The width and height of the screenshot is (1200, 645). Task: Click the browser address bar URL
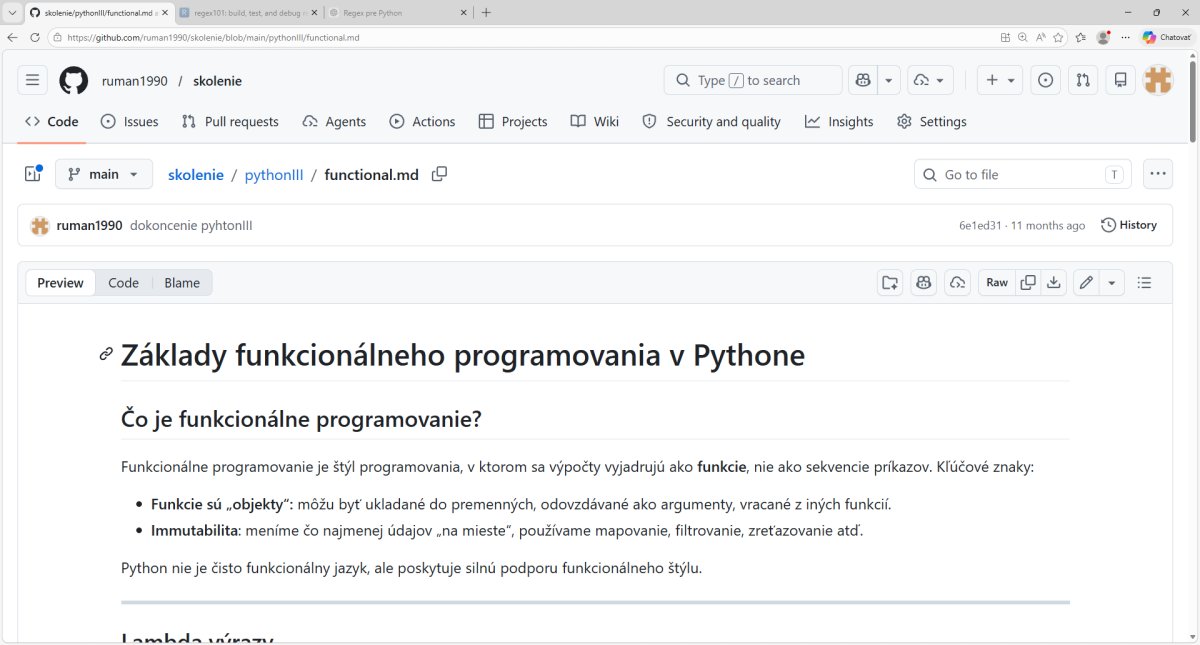[214, 37]
